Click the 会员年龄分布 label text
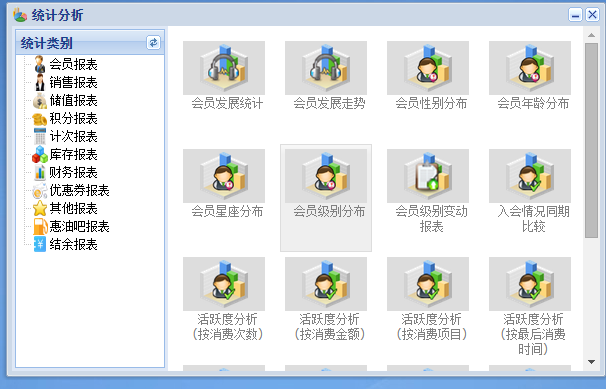 pyautogui.click(x=533, y=104)
